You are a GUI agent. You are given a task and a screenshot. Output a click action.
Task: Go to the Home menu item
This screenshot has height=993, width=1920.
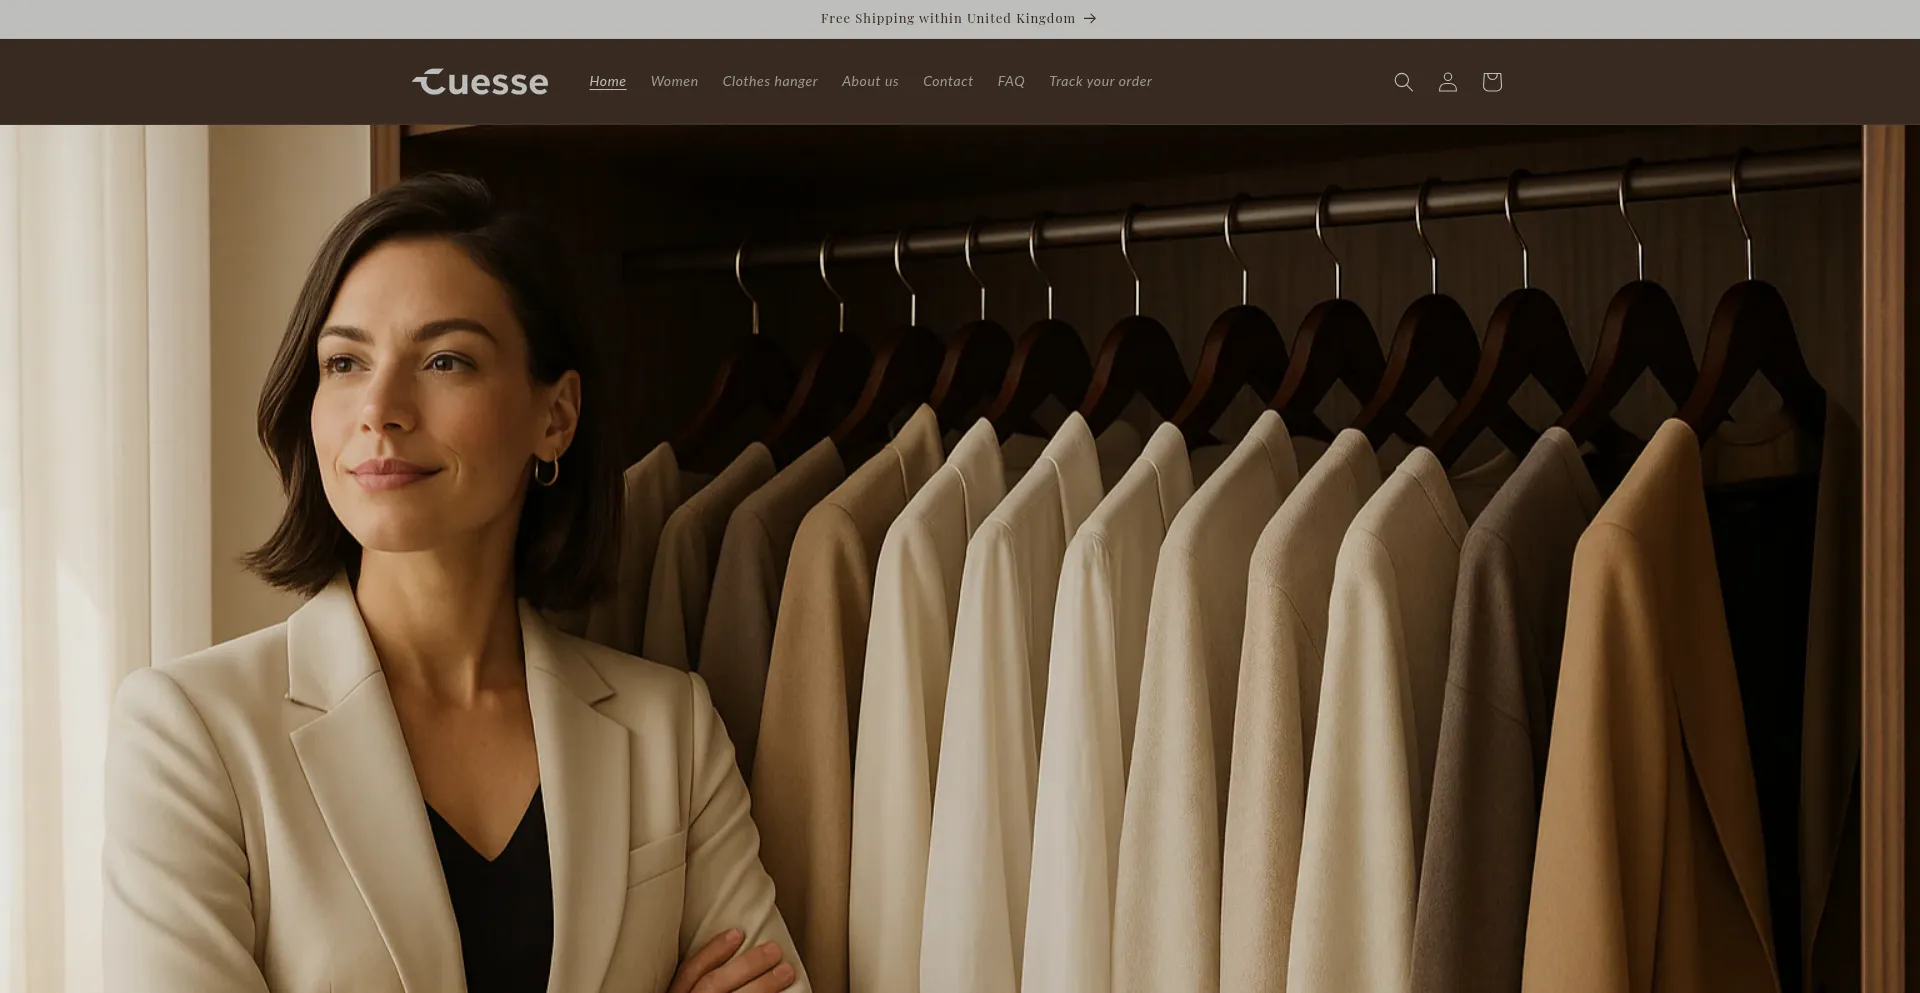[607, 82]
